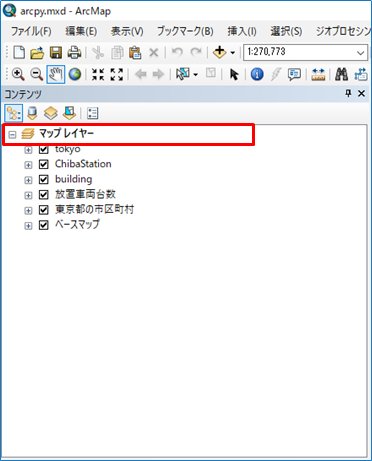Screen dimensions: 372x461
Task: Collapse the マップ レイヤー data frame
Action: click(12, 134)
